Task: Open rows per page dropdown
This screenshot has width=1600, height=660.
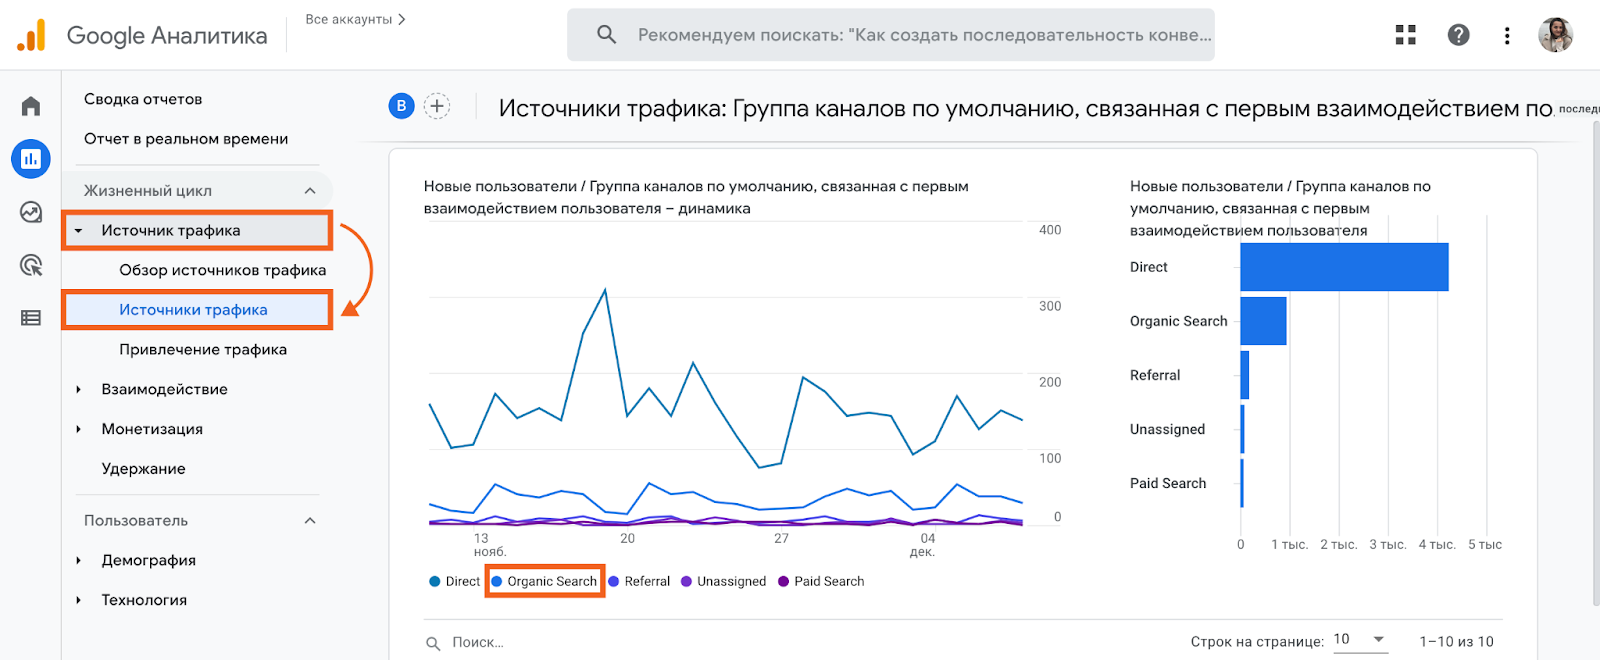Action: [1361, 640]
